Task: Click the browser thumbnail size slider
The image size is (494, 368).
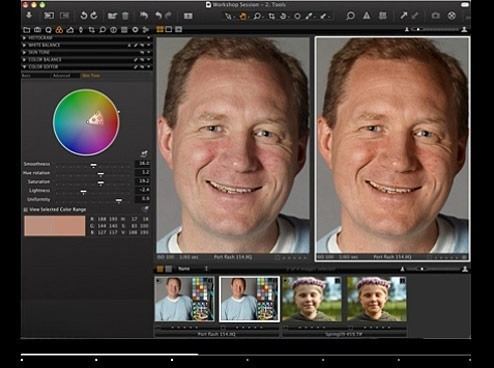Action: [433, 269]
